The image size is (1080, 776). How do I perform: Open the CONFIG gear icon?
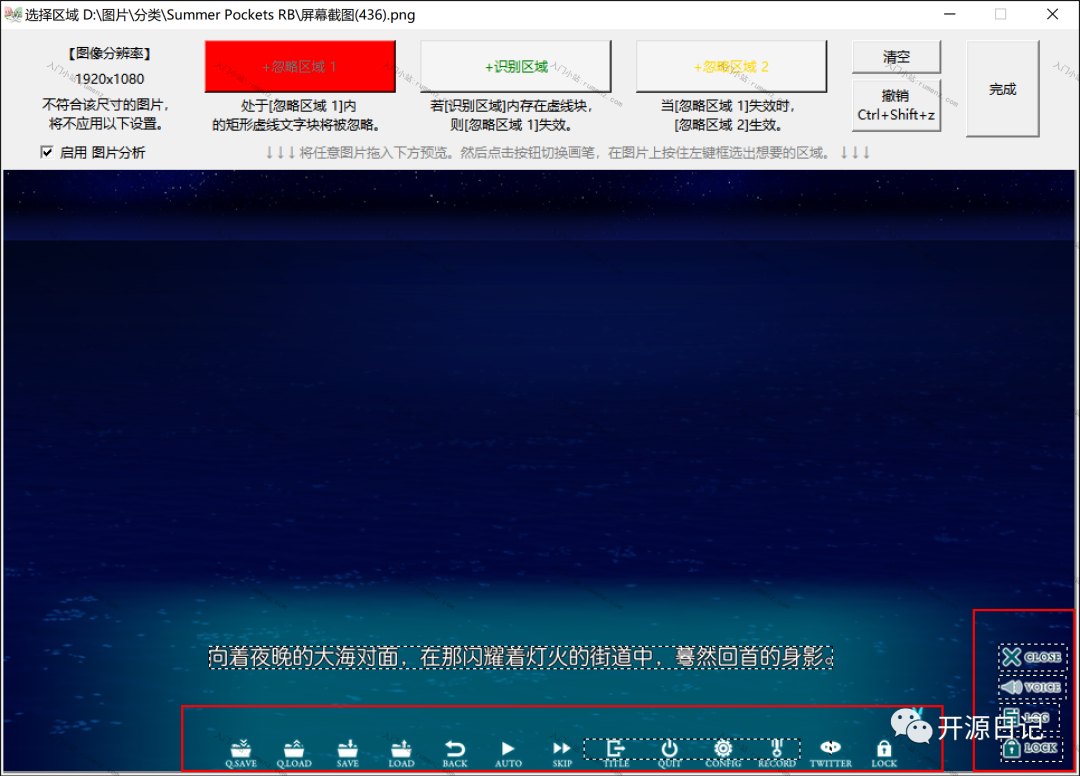723,750
